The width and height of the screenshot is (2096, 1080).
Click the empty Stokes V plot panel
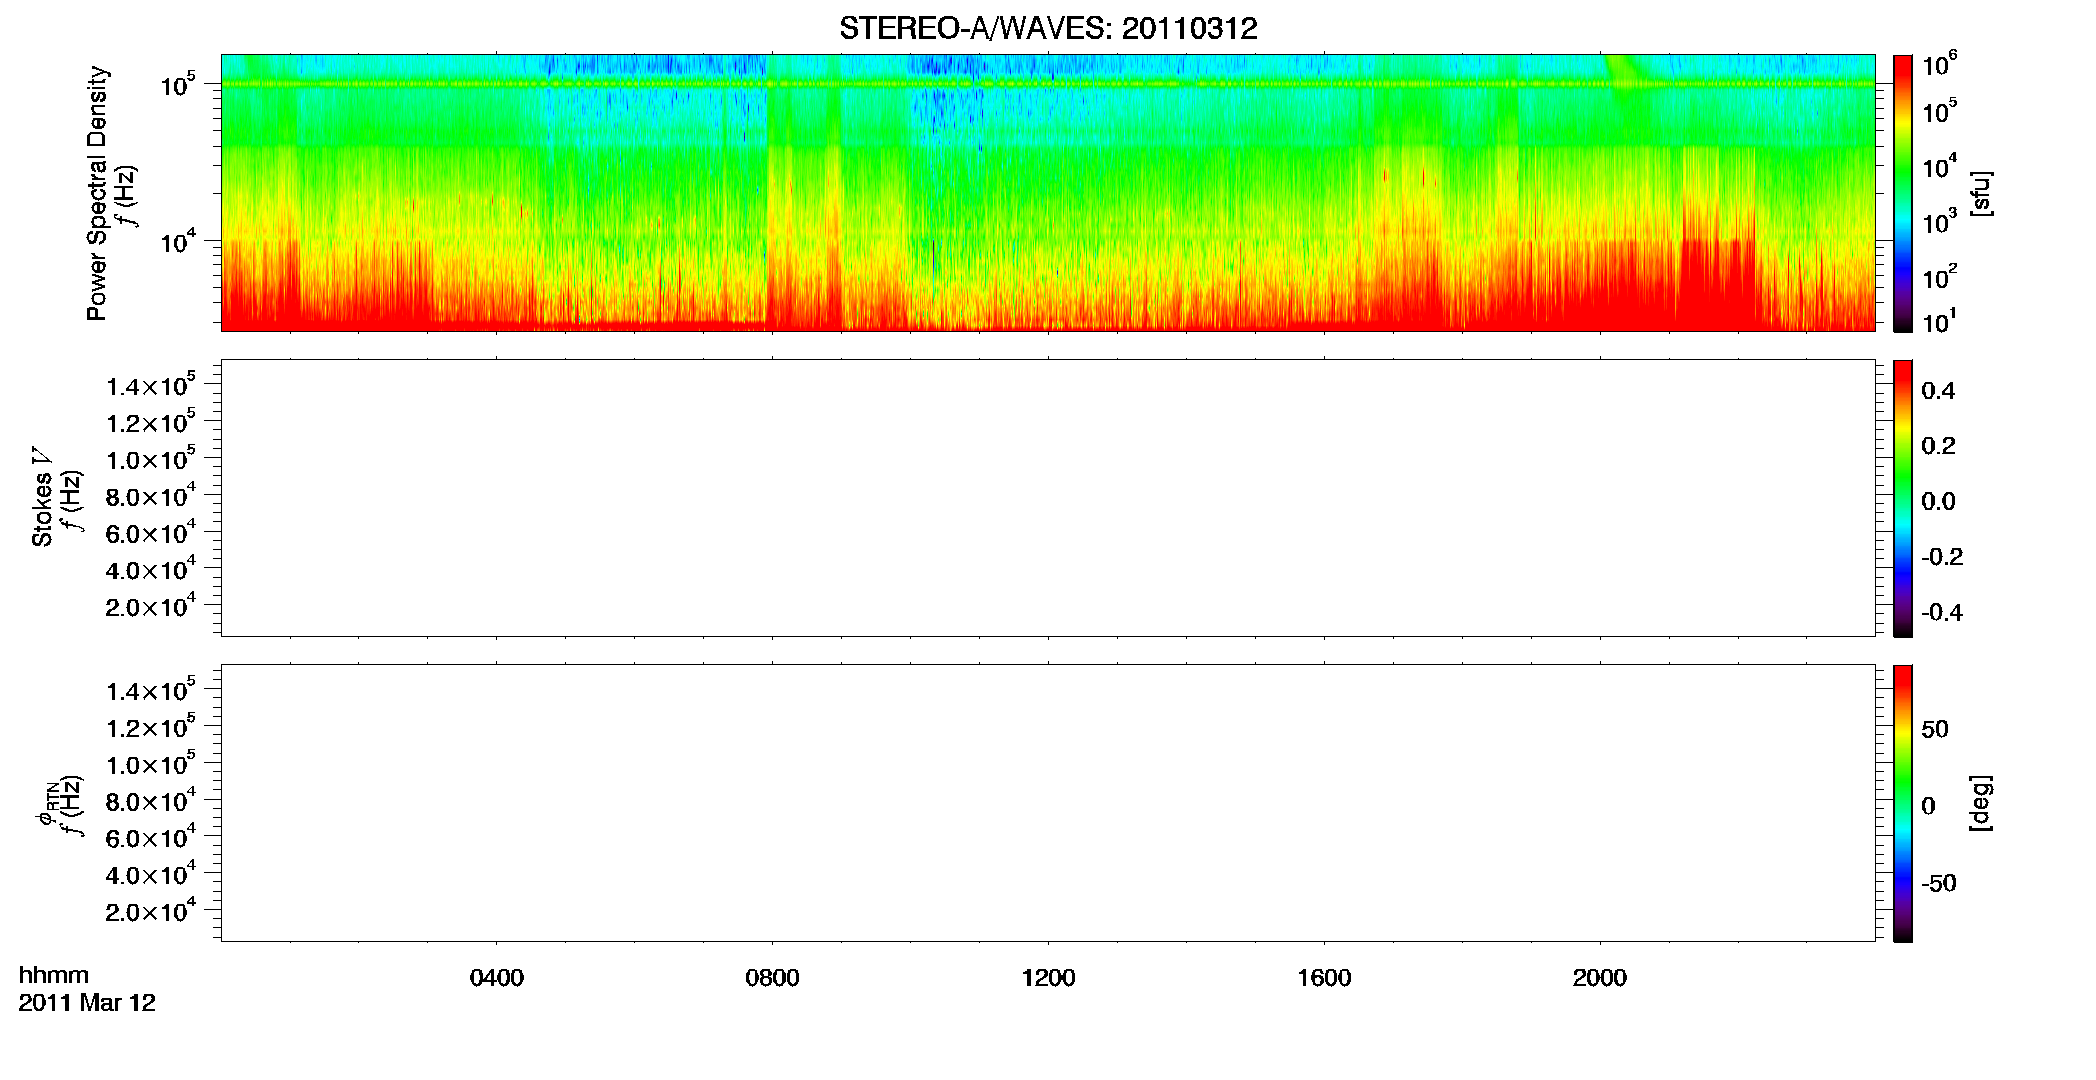(x=1048, y=498)
